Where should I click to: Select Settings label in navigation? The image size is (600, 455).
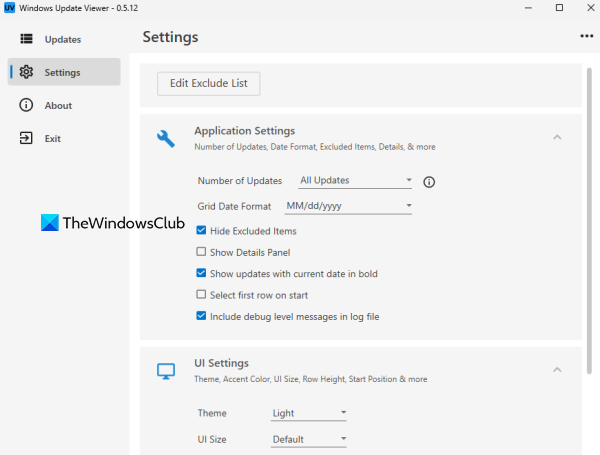pos(62,72)
